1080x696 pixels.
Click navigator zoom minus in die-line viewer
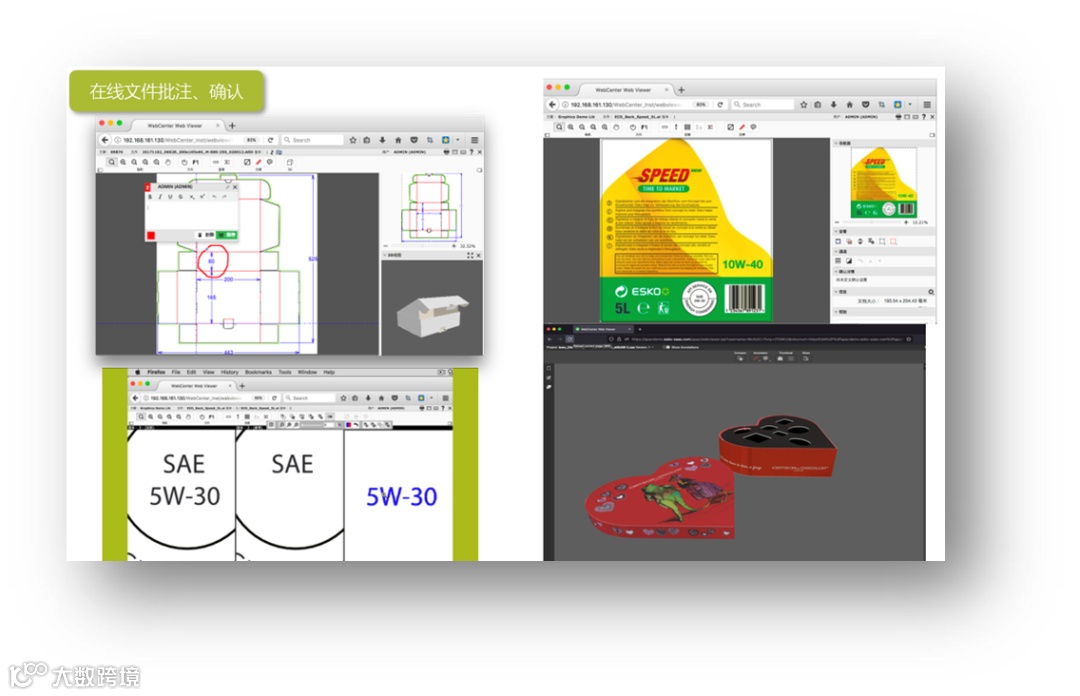pos(386,246)
